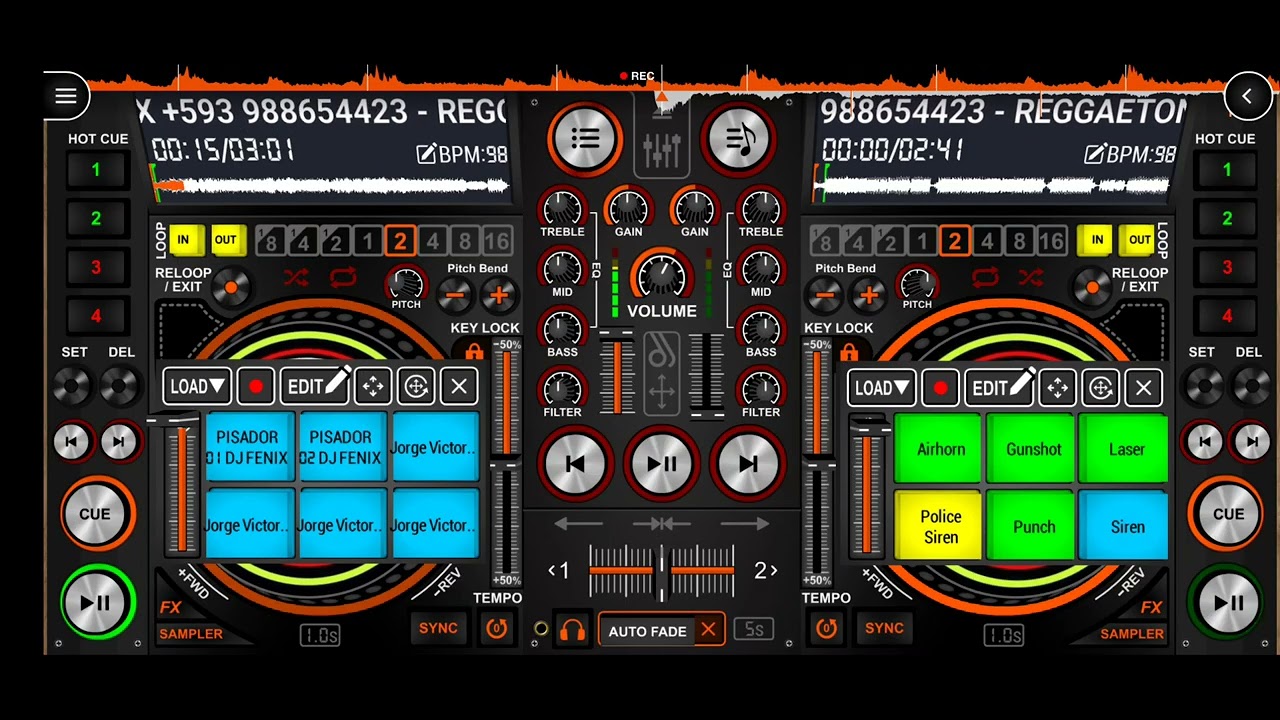Open the track list button in center
The height and width of the screenshot is (720, 1280).
point(585,139)
